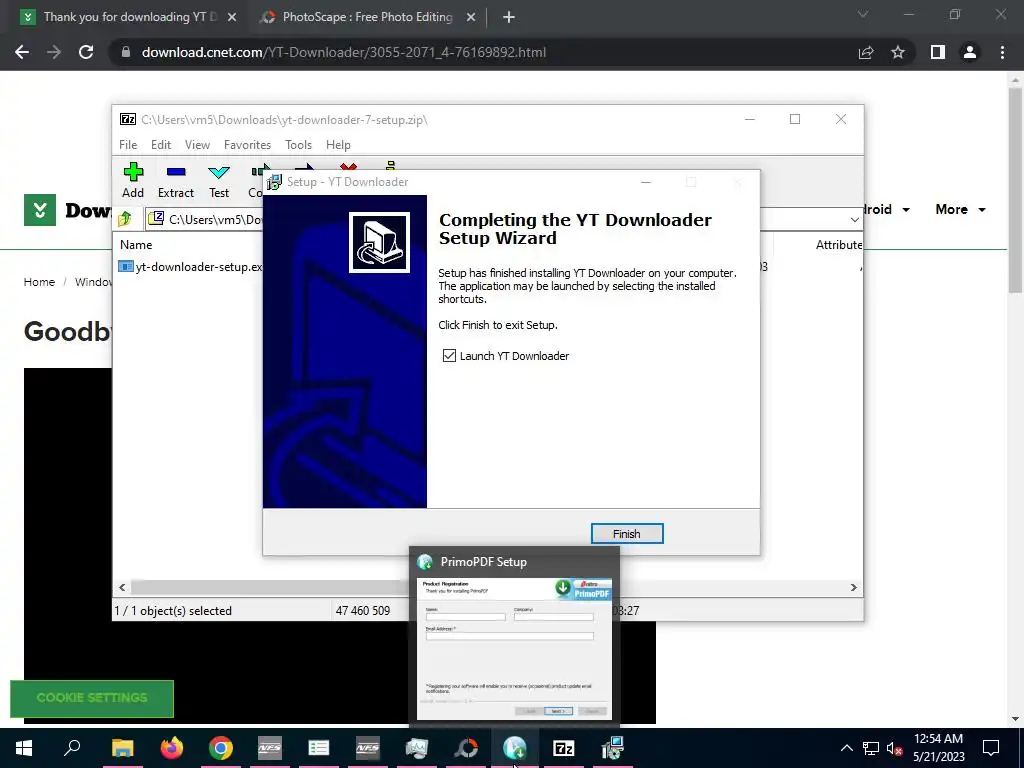
Task: Click the Add icon in the 7-Zip toolbar
Action: click(x=133, y=180)
